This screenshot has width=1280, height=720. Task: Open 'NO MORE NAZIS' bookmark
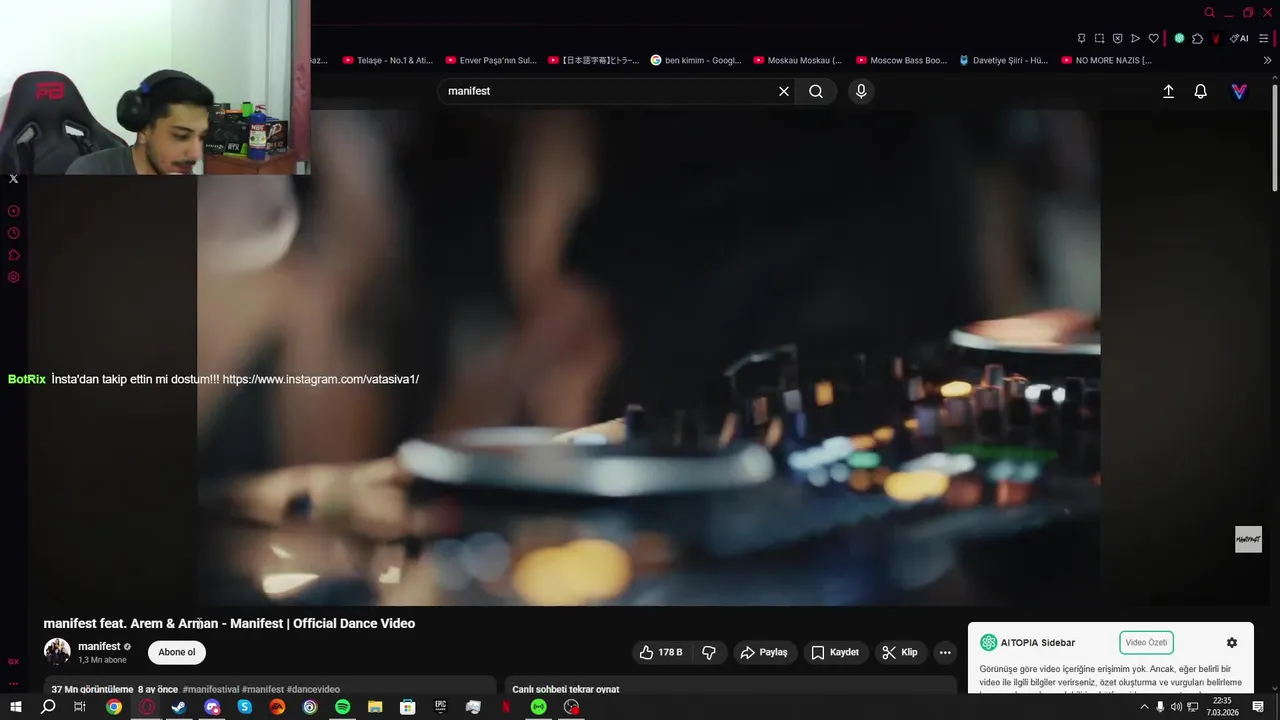pos(1107,60)
